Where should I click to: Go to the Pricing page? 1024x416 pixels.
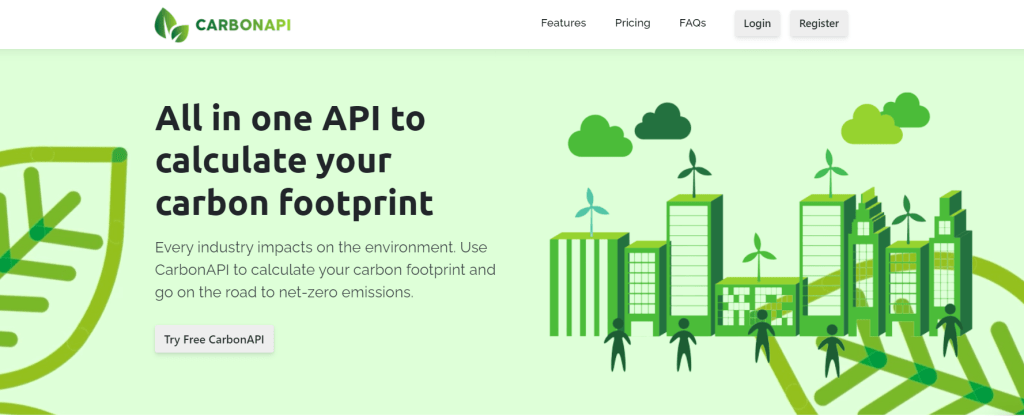(x=632, y=23)
